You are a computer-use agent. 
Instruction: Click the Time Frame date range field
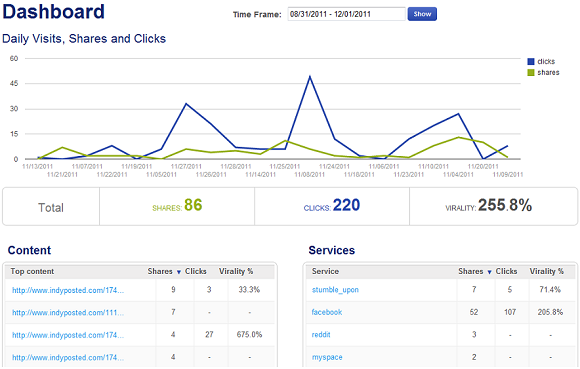tap(346, 14)
